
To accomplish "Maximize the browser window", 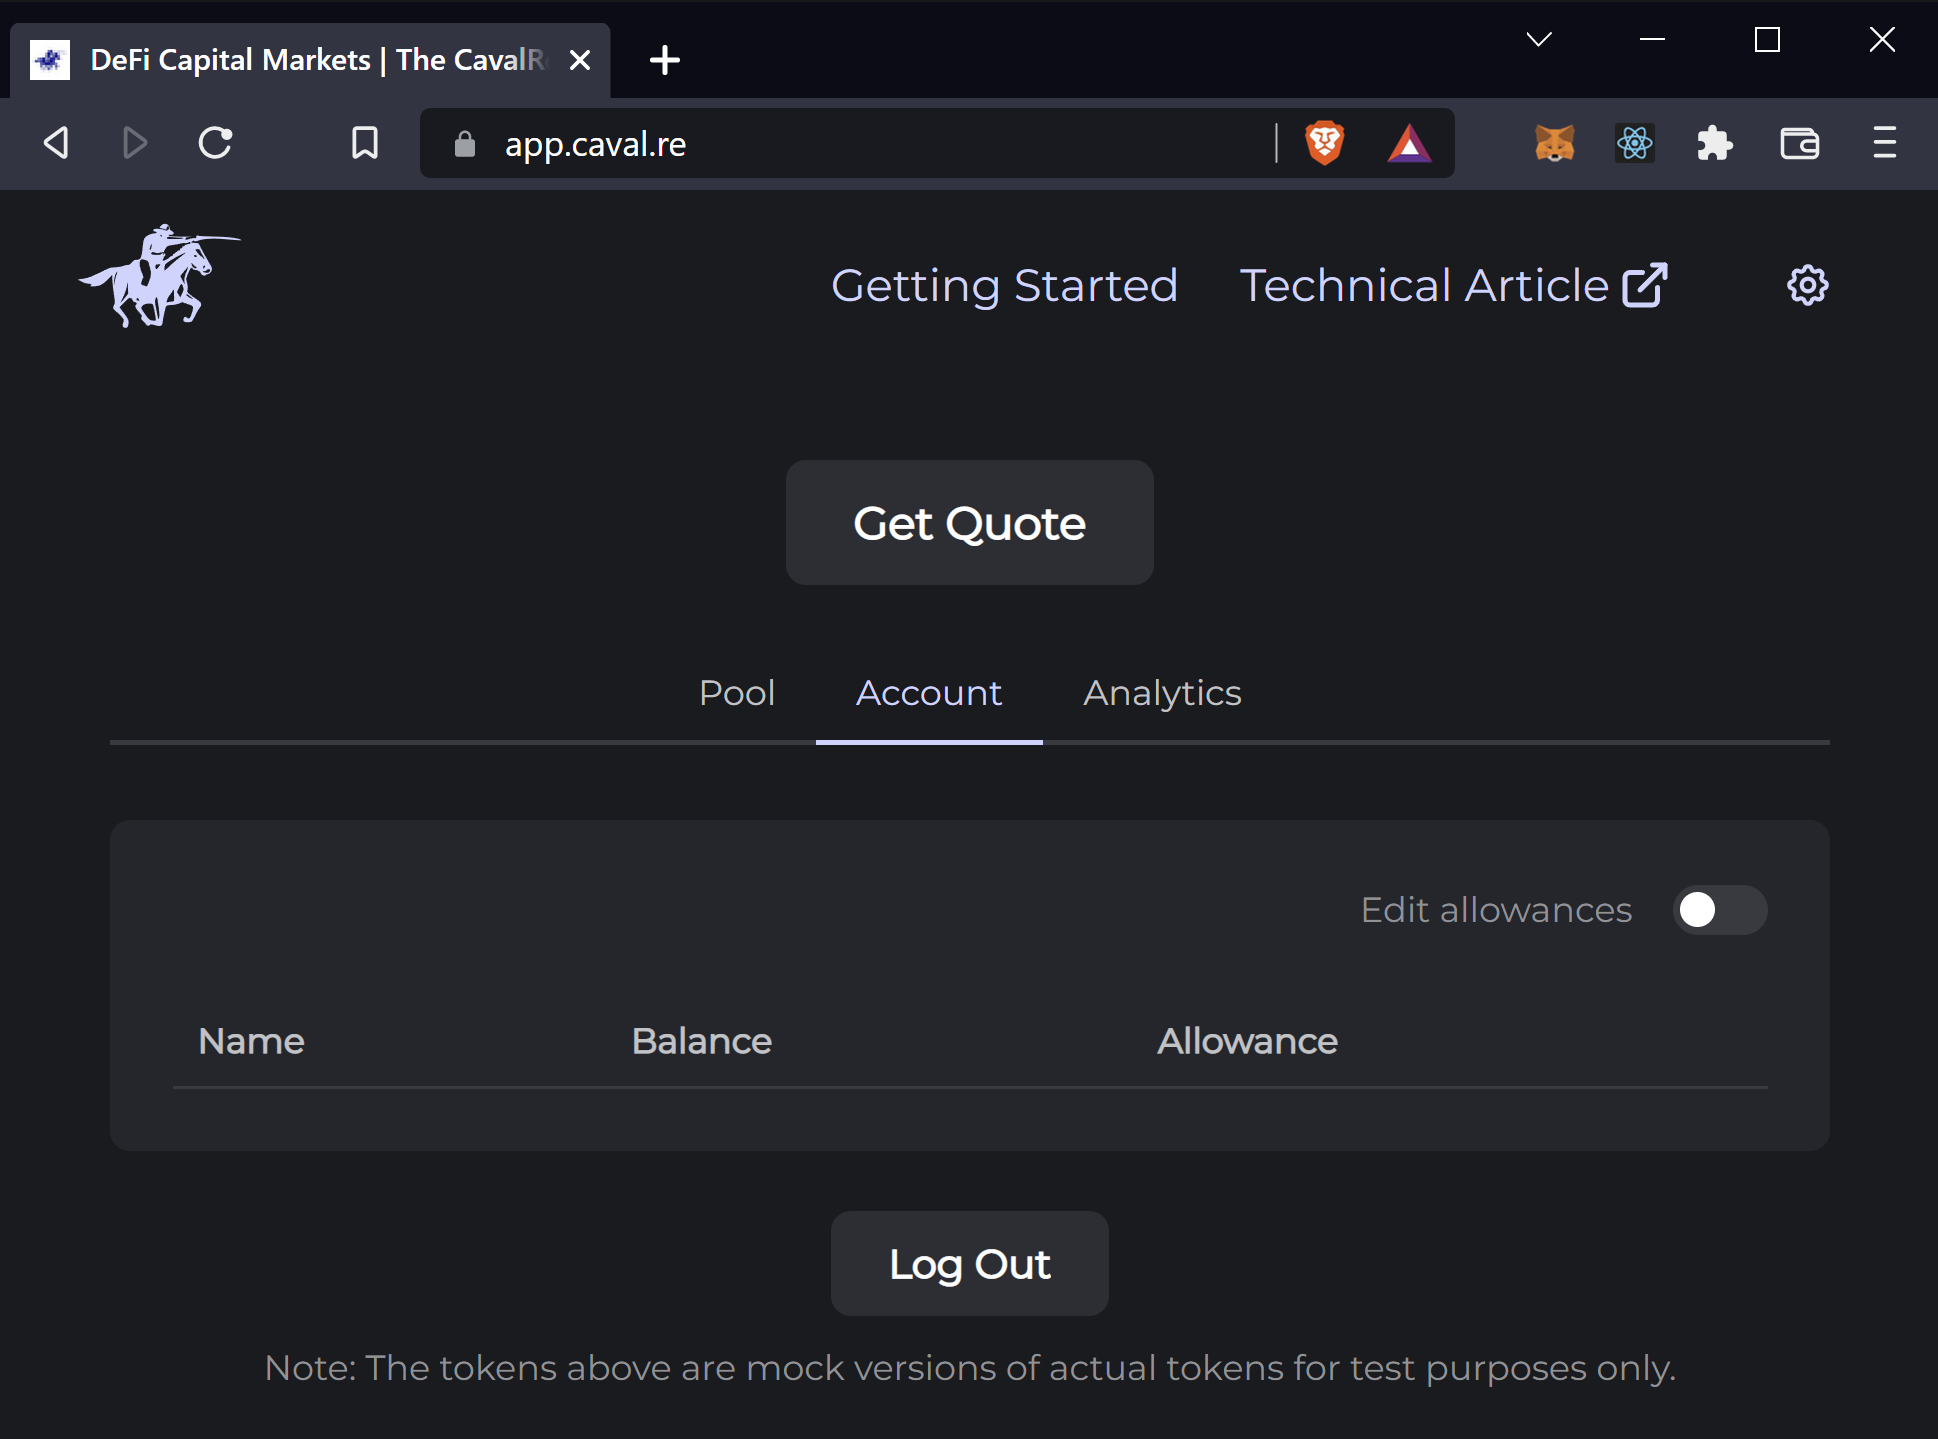I will click(x=1767, y=40).
